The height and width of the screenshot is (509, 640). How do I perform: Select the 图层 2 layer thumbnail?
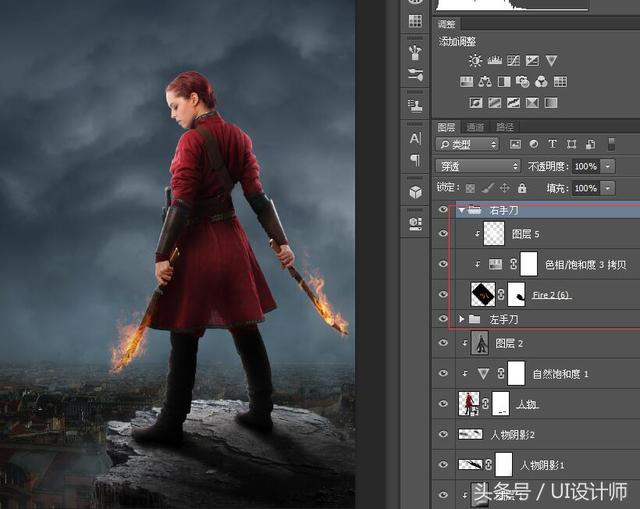pos(480,343)
